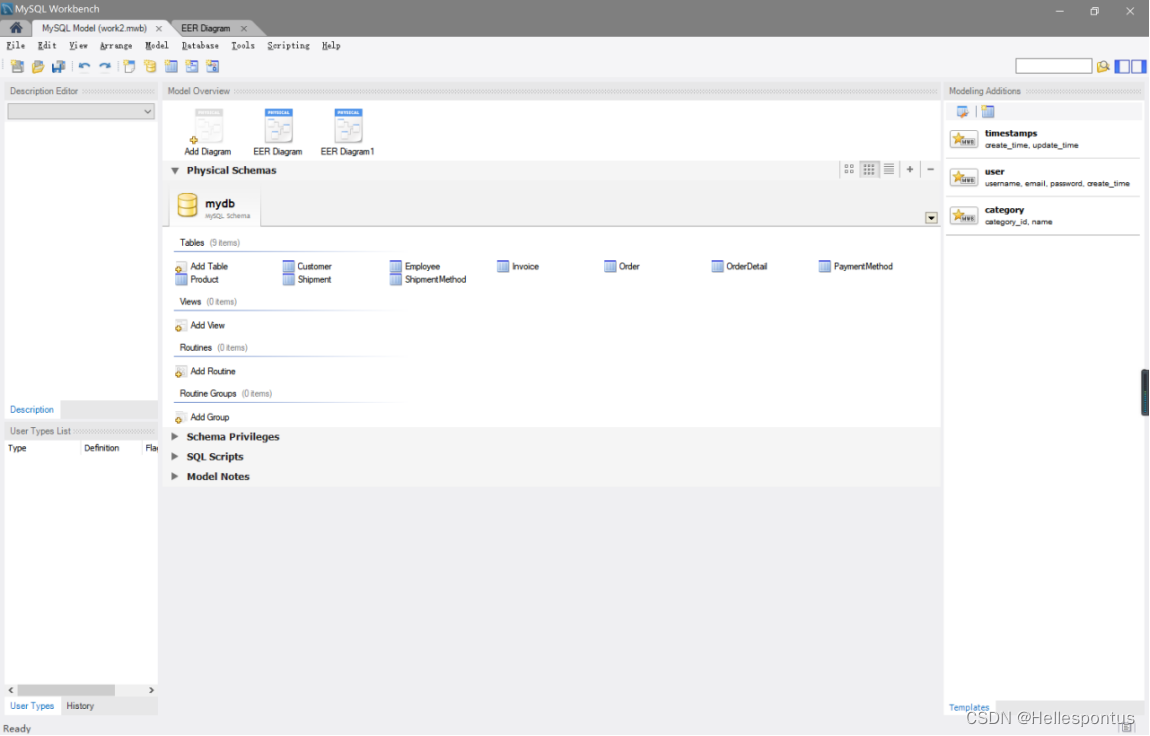Add a new table via toolbar icon
The width and height of the screenshot is (1150, 736).
(171, 67)
